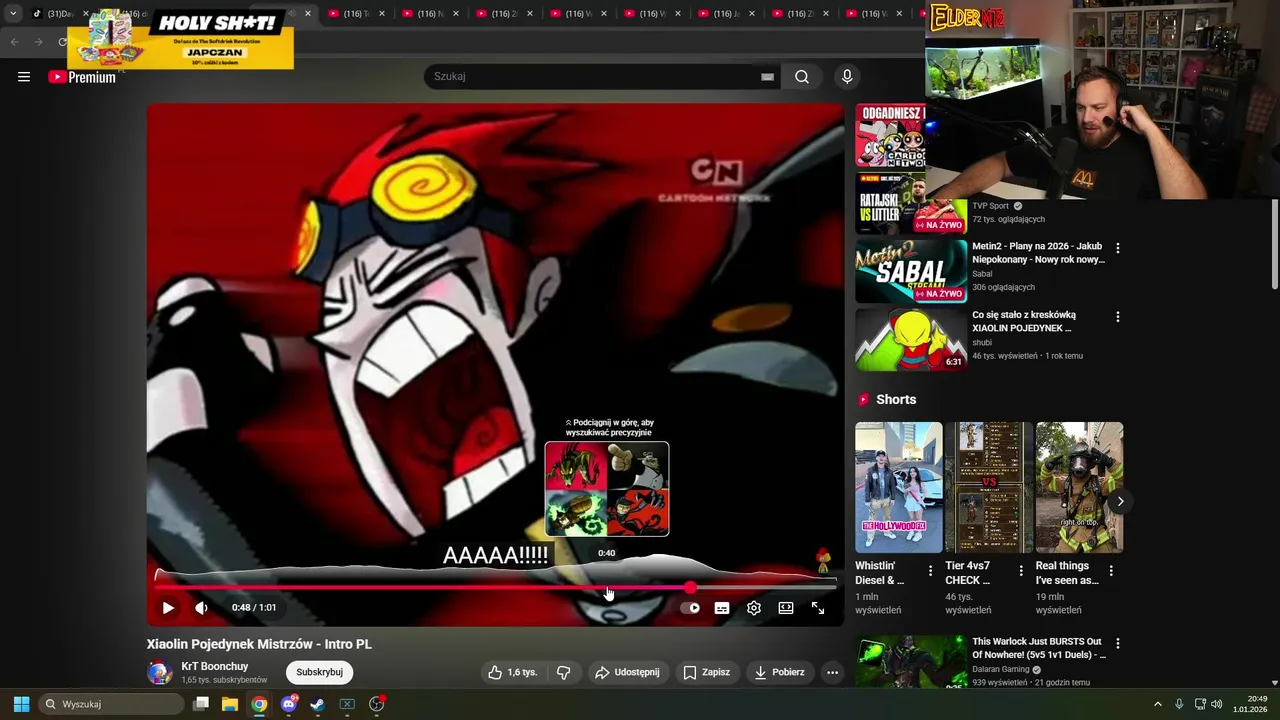
Task: Open options for Tier 4vs7 CHECK short
Action: (1021, 571)
